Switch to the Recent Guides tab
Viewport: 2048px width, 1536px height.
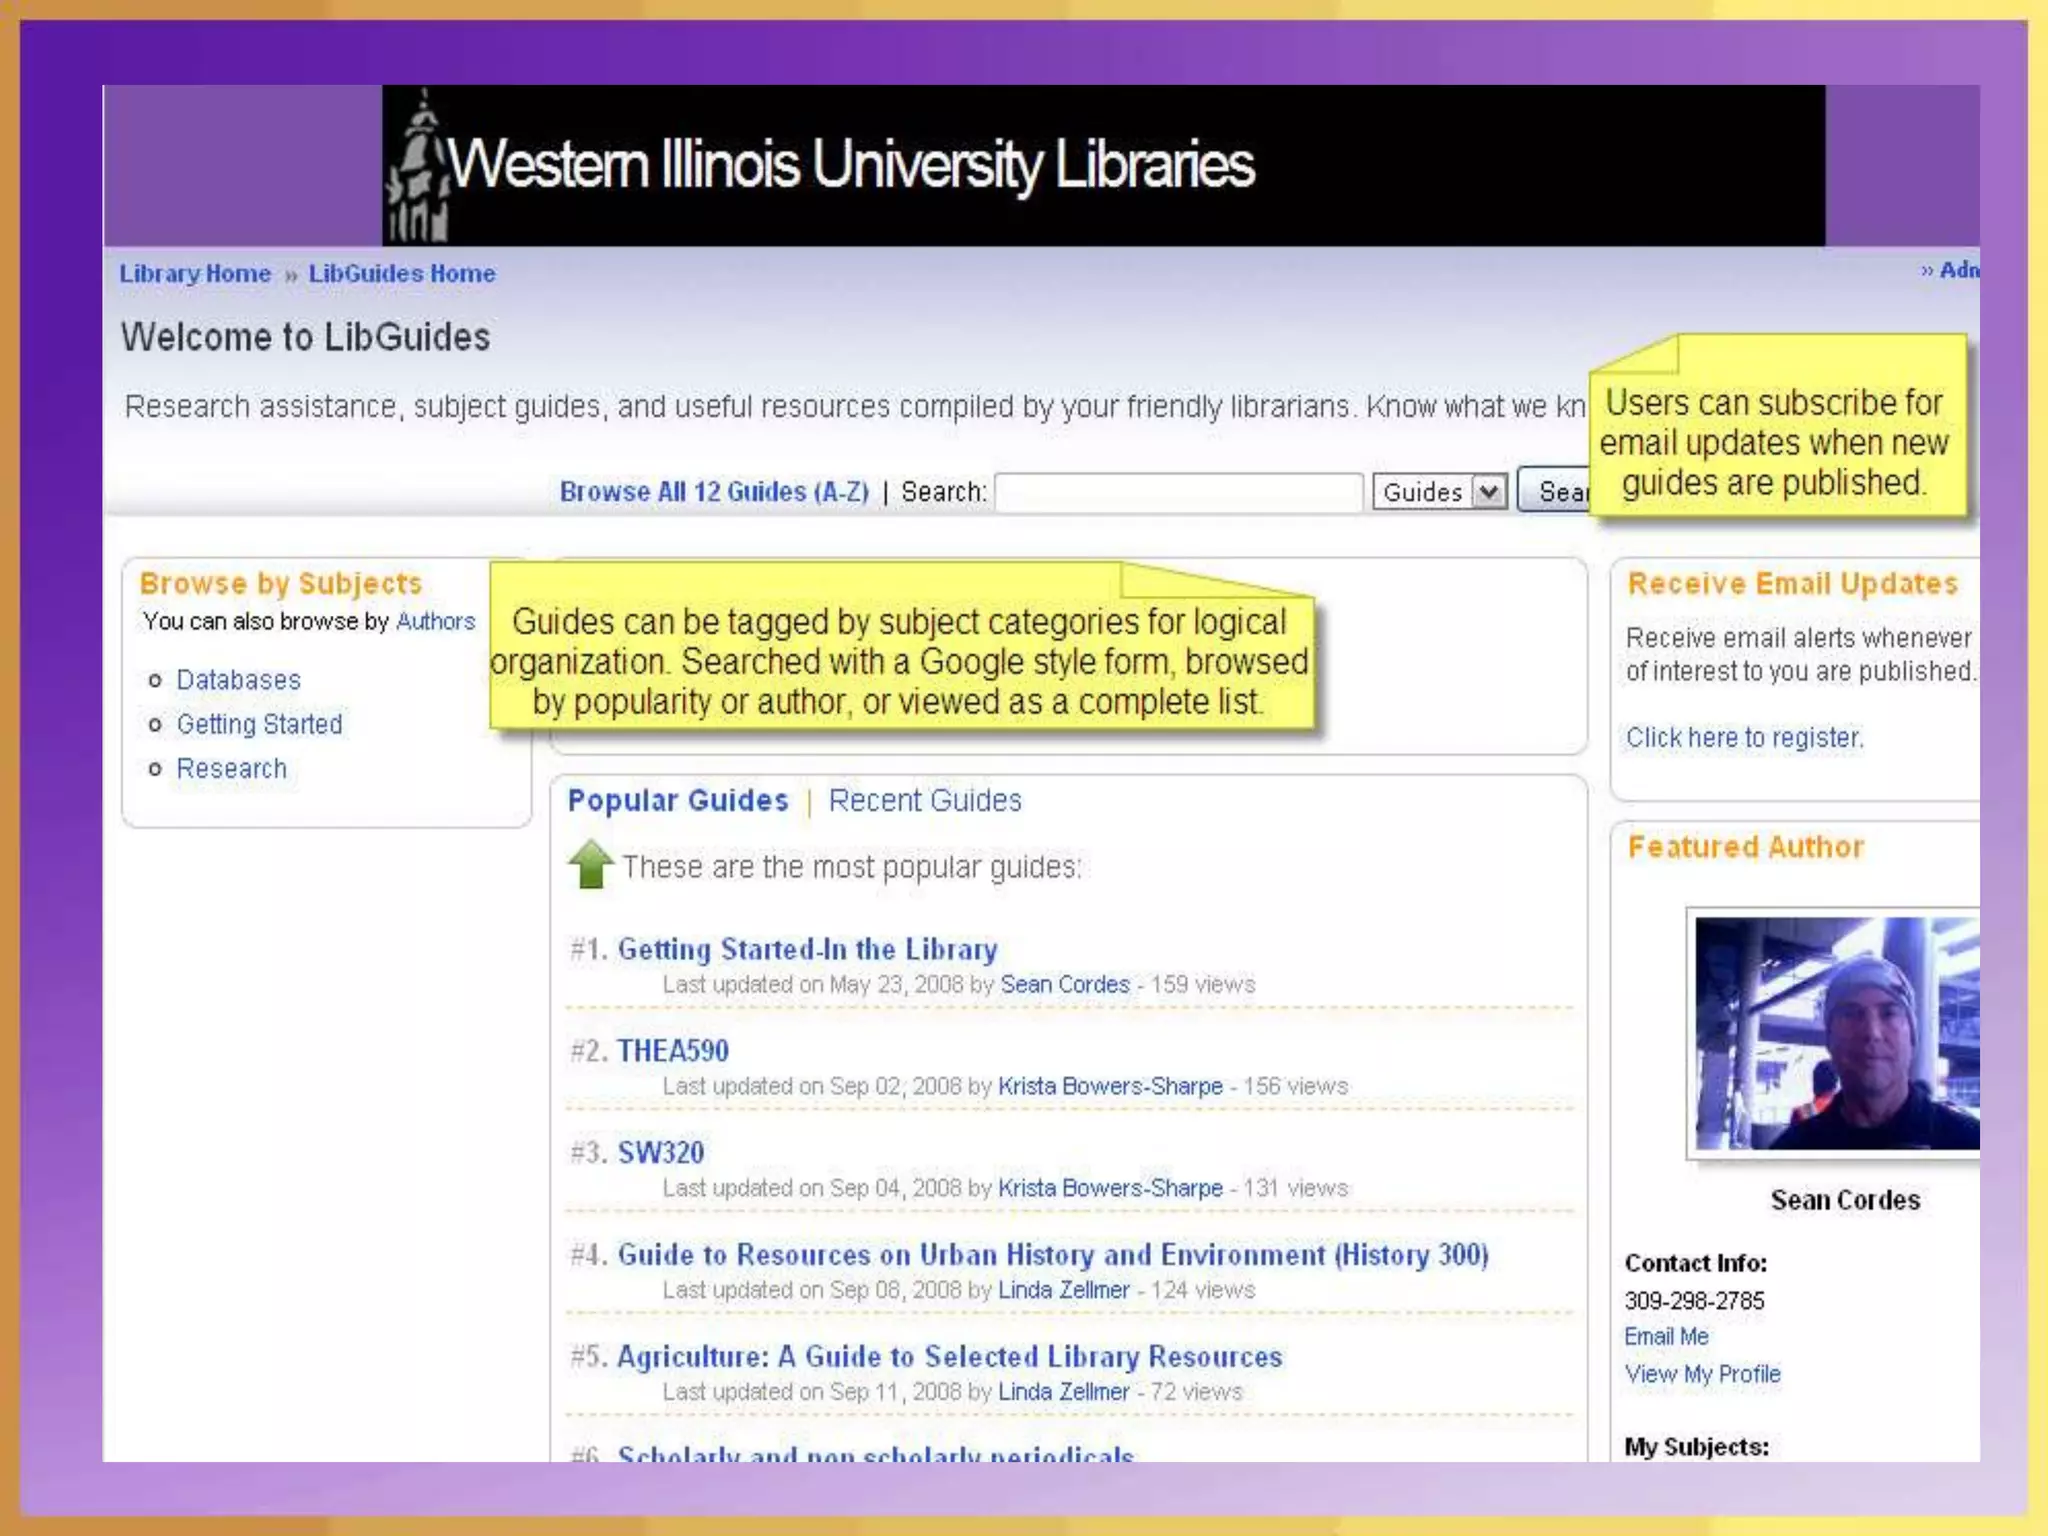pyautogui.click(x=924, y=801)
